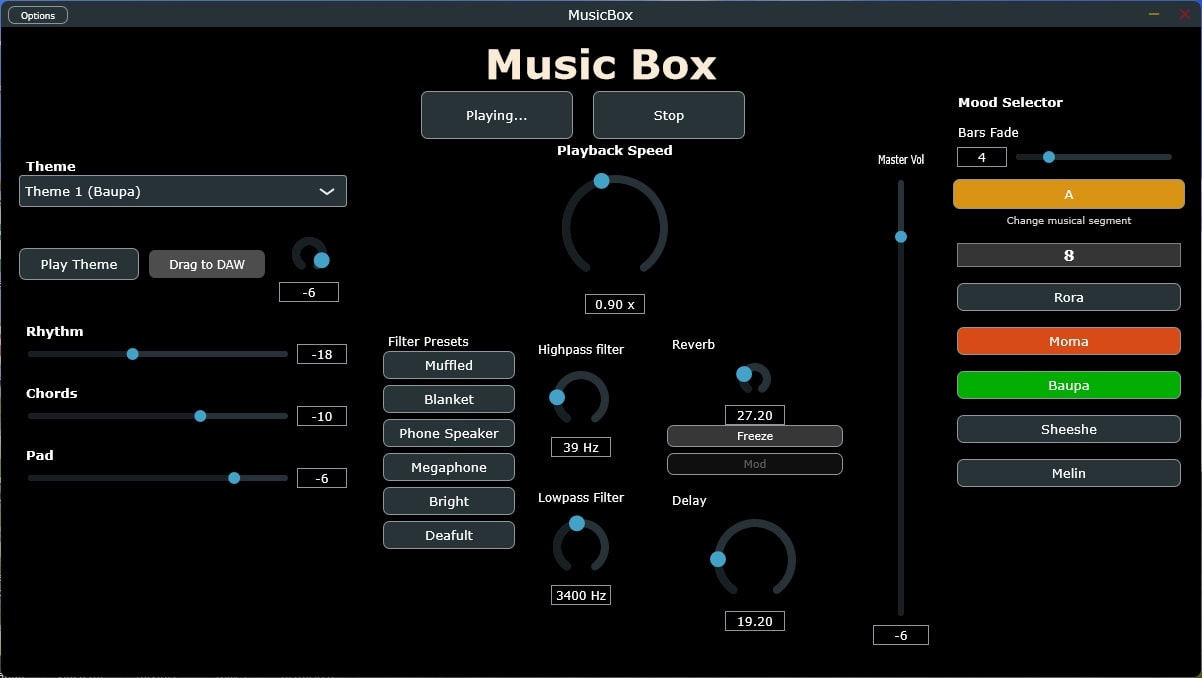Apply the Muffled filter preset
1202x678 pixels.
coord(448,365)
